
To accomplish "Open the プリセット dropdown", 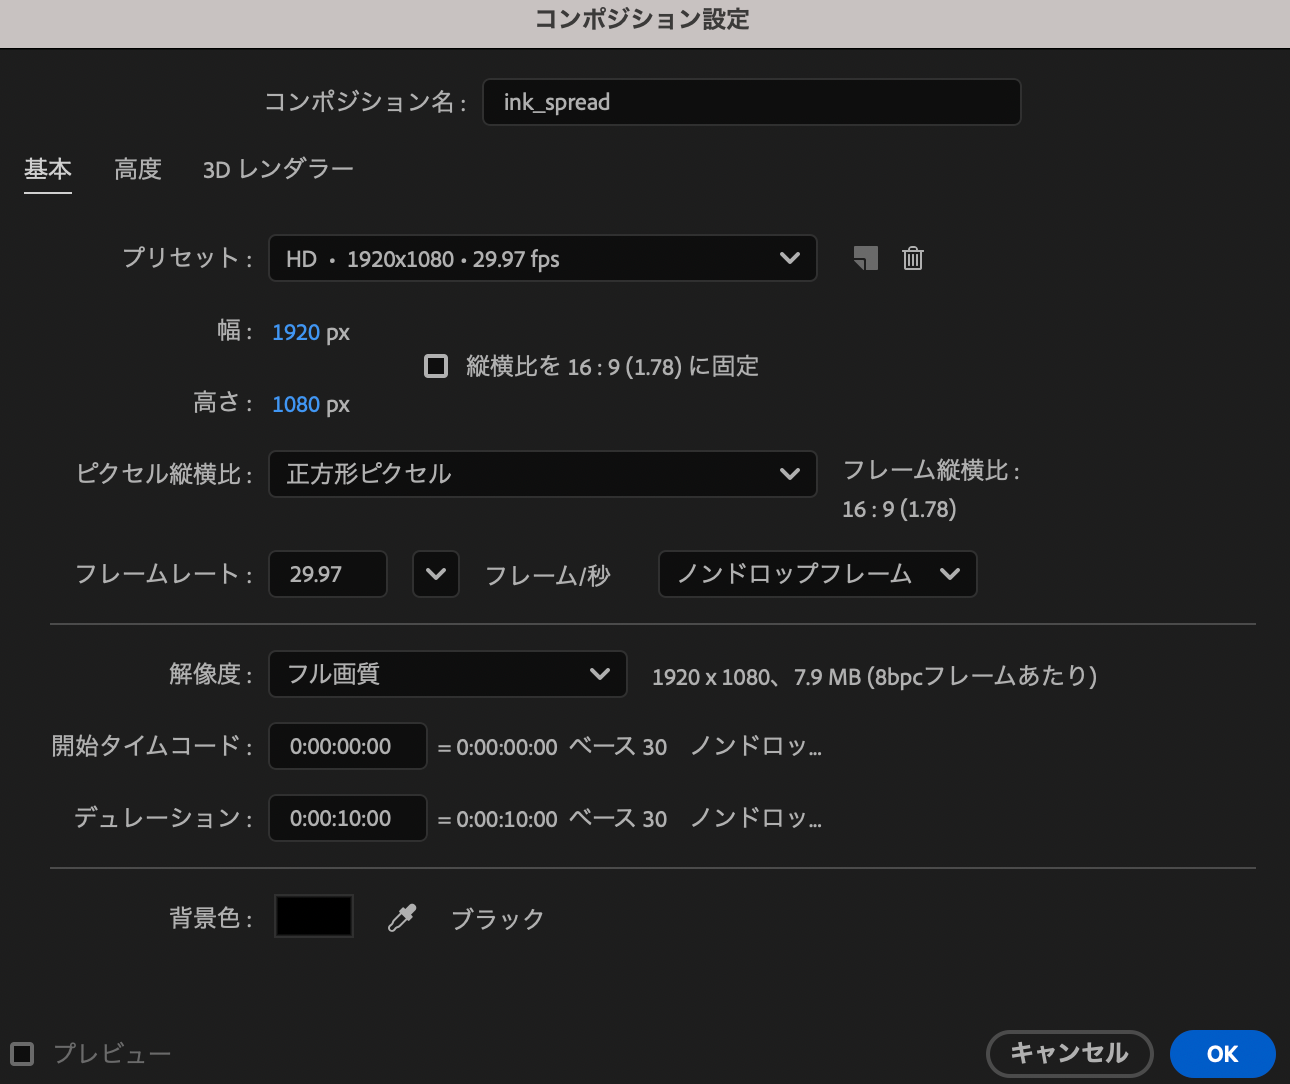I will 542,259.
